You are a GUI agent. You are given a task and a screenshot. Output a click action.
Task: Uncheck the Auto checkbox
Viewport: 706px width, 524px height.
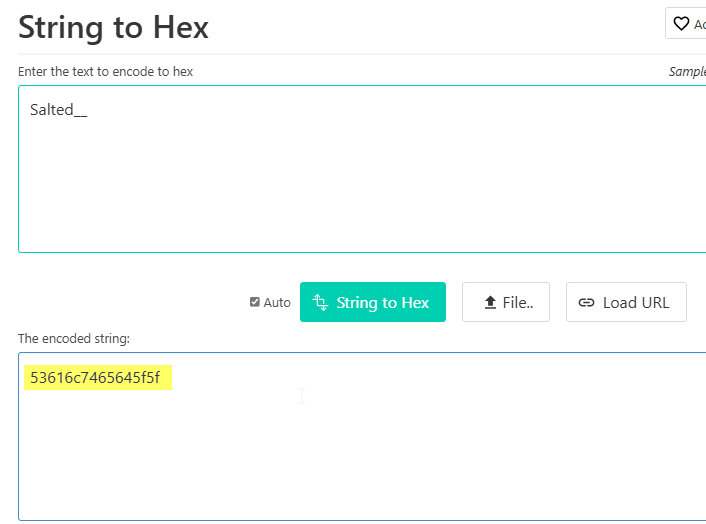point(254,302)
